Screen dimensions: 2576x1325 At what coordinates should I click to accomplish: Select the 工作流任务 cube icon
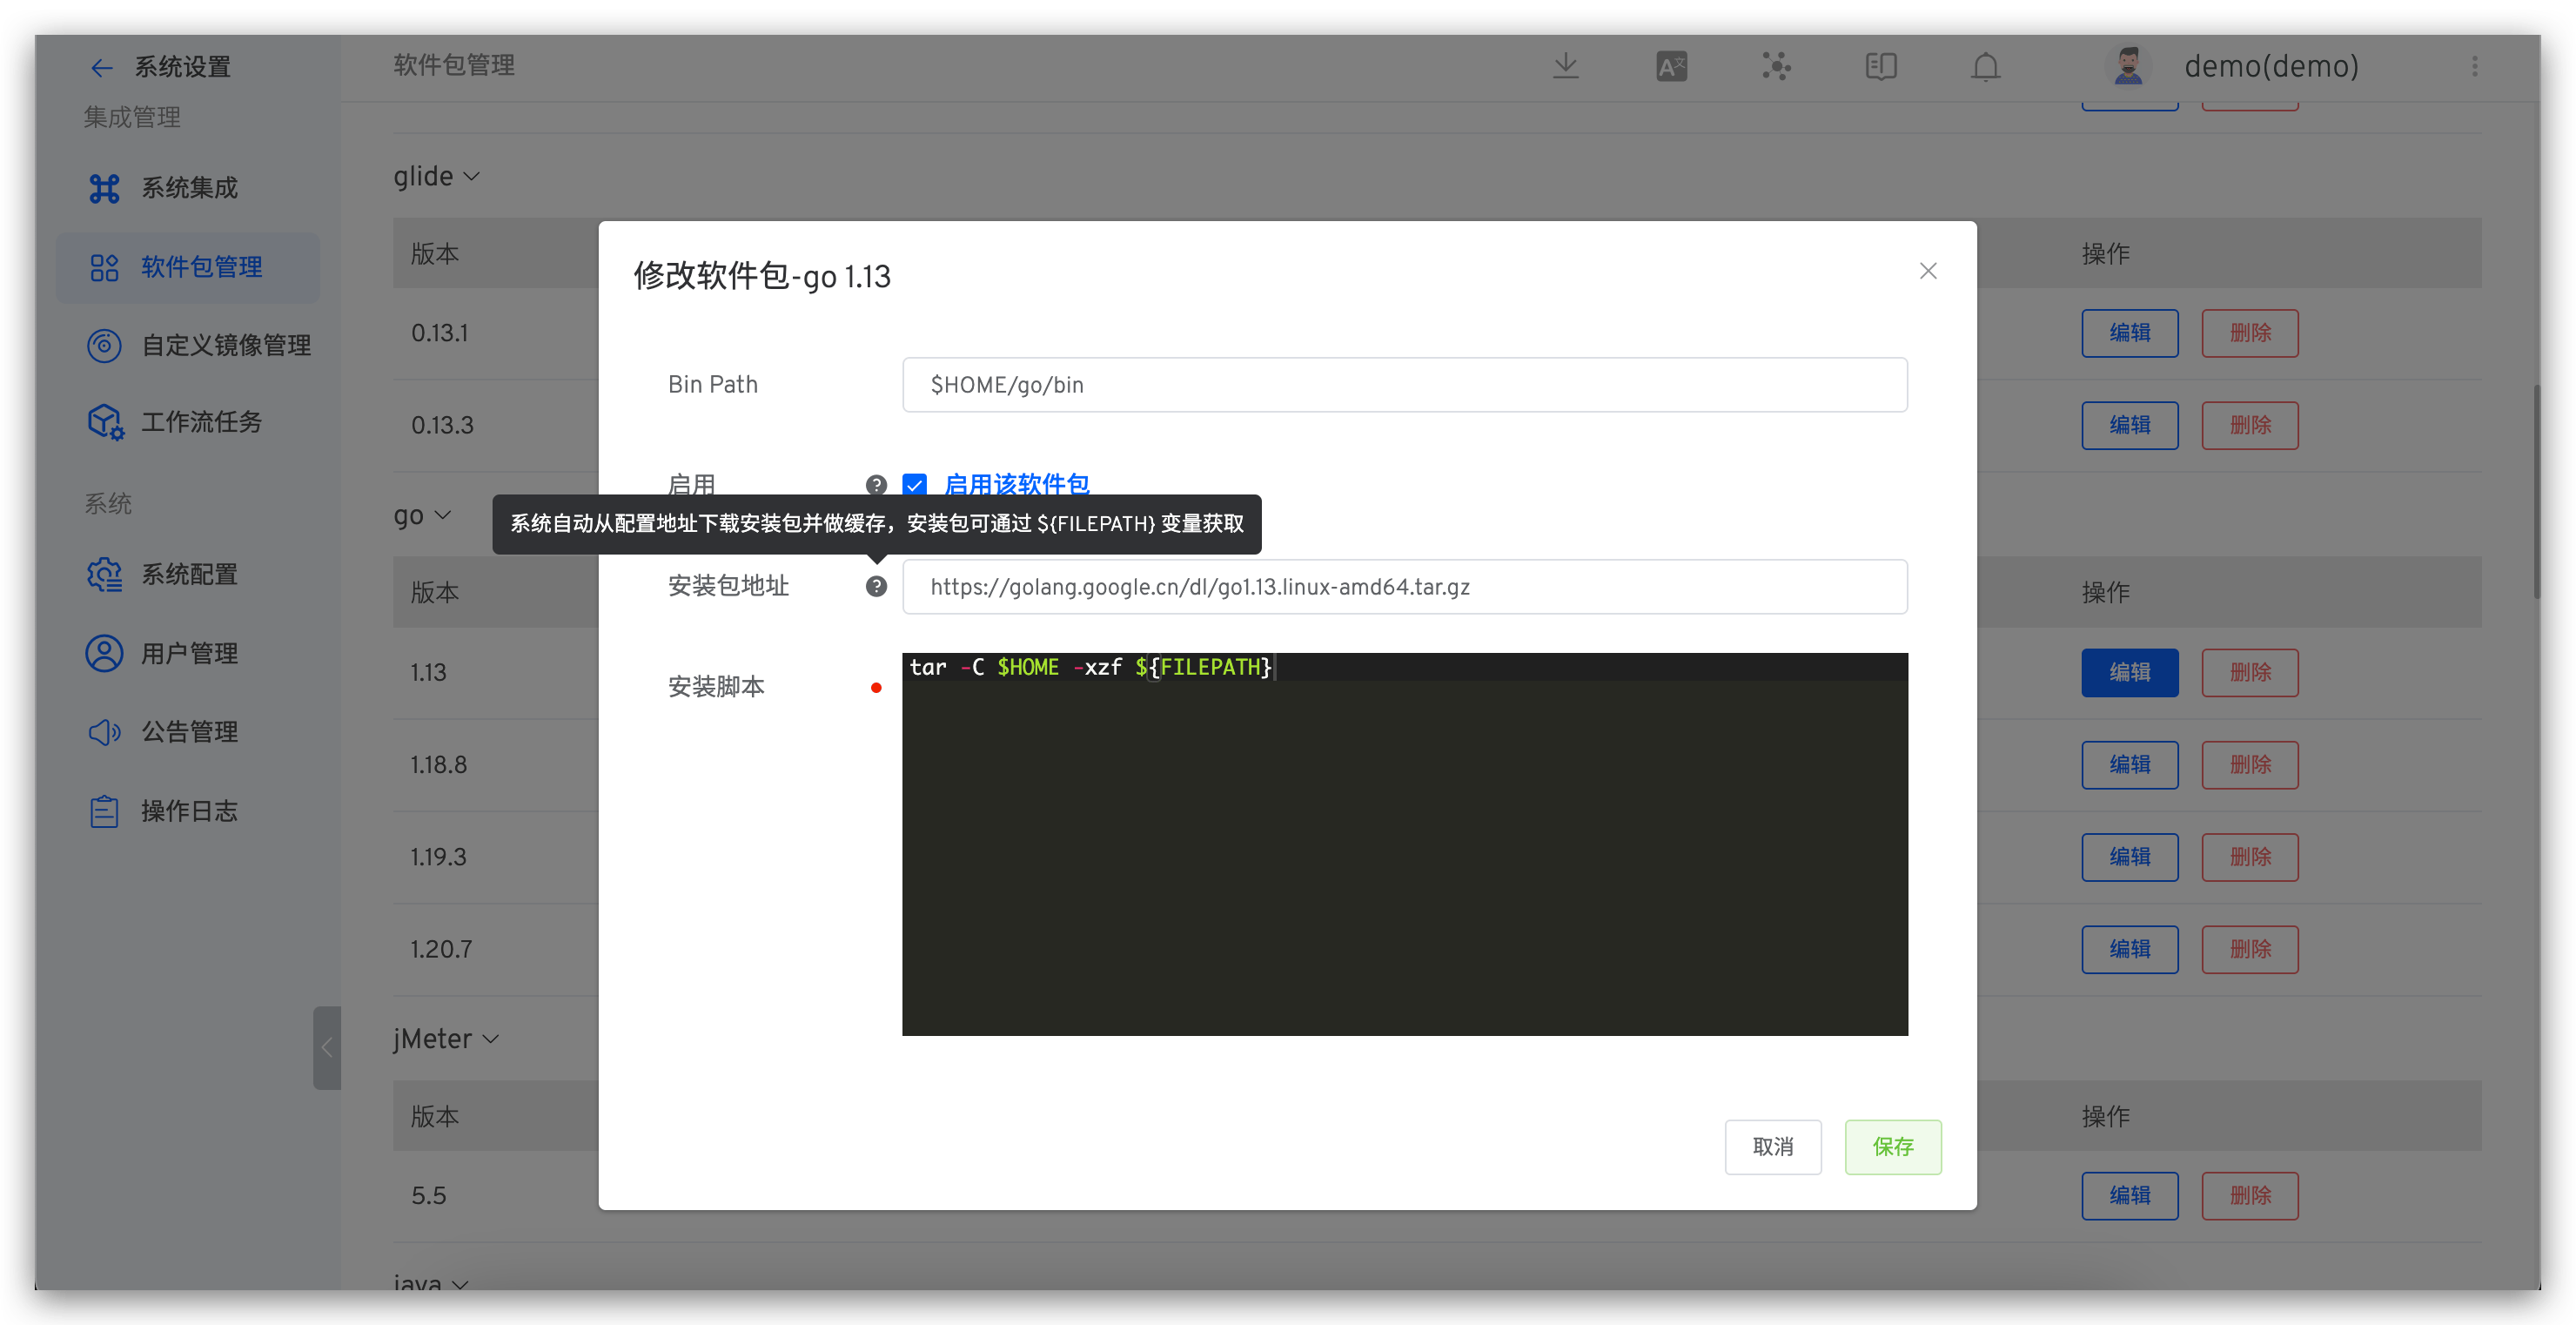(104, 421)
